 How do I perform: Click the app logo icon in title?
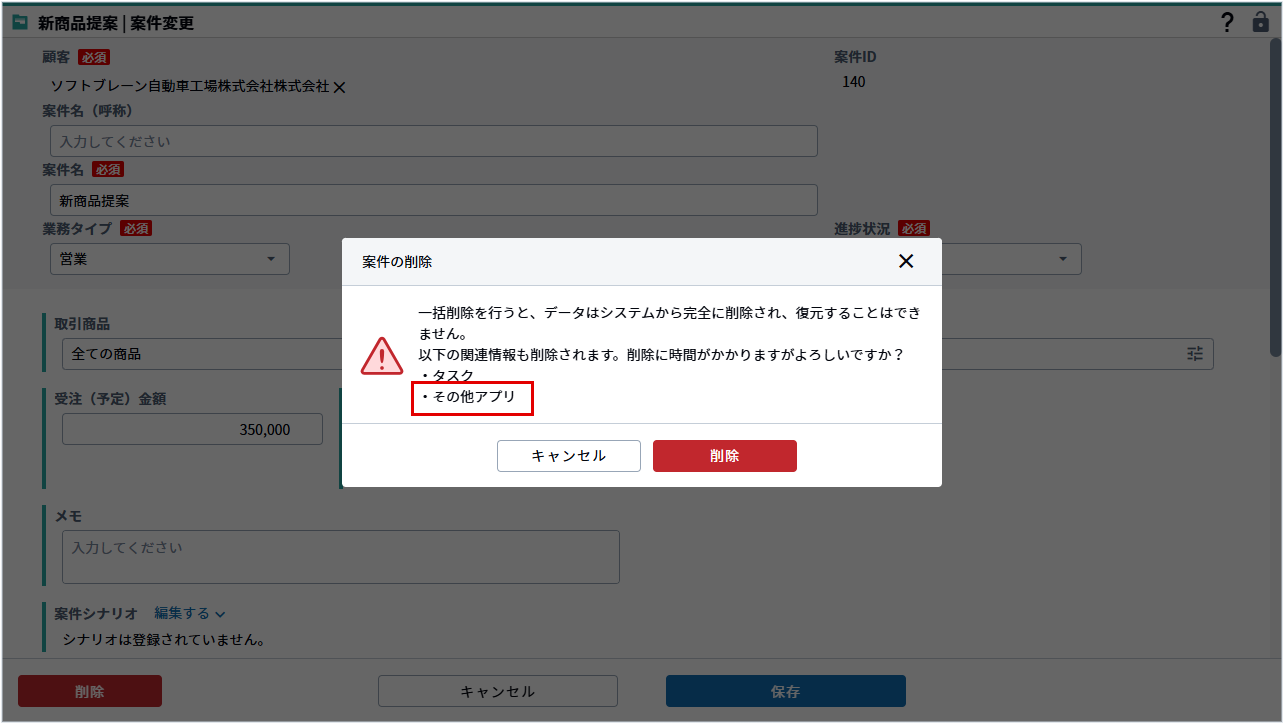[x=20, y=22]
